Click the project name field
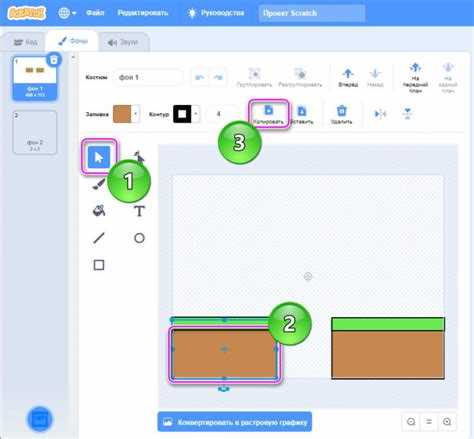The image size is (474, 439). tap(312, 13)
